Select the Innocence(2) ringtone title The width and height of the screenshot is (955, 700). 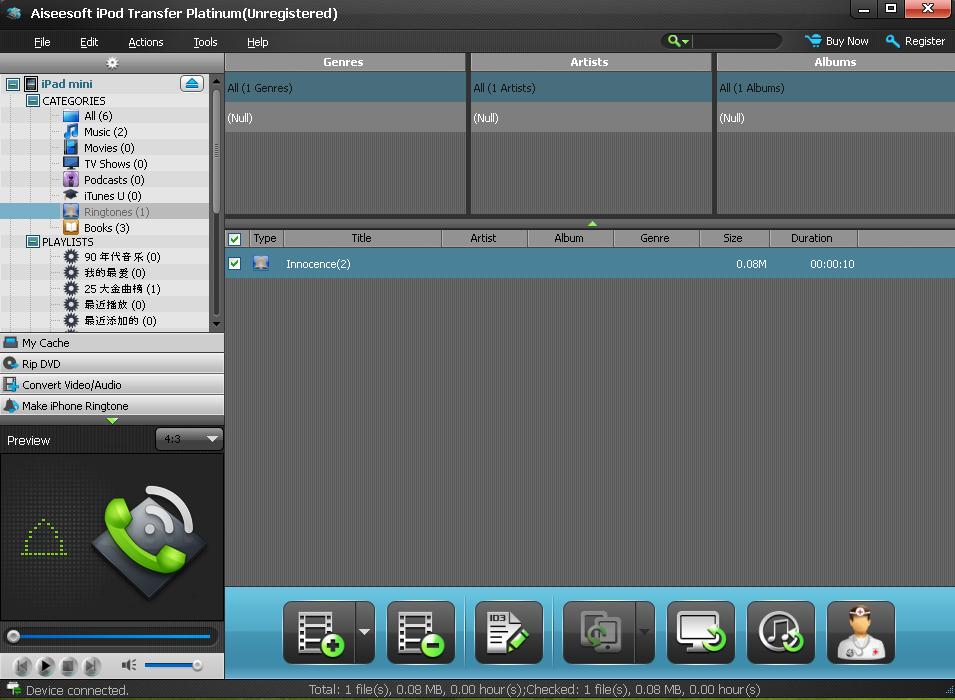click(318, 264)
